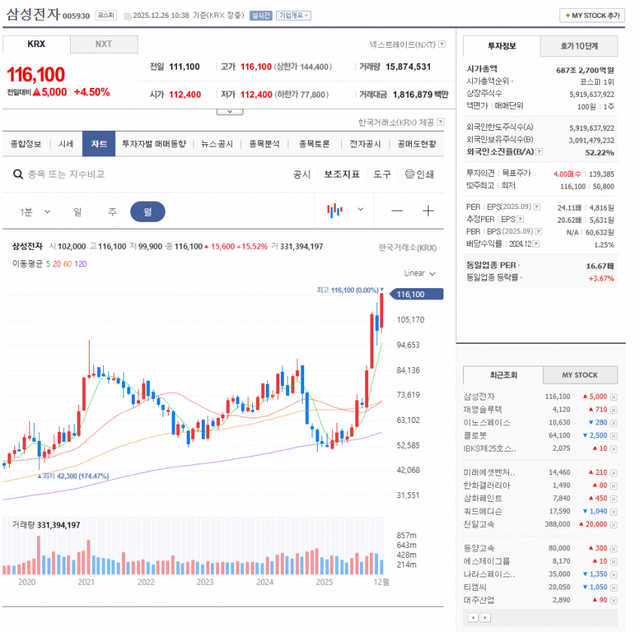Zoom in the chart with plus
Image resolution: width=640 pixels, height=632 pixels.
pyautogui.click(x=428, y=211)
